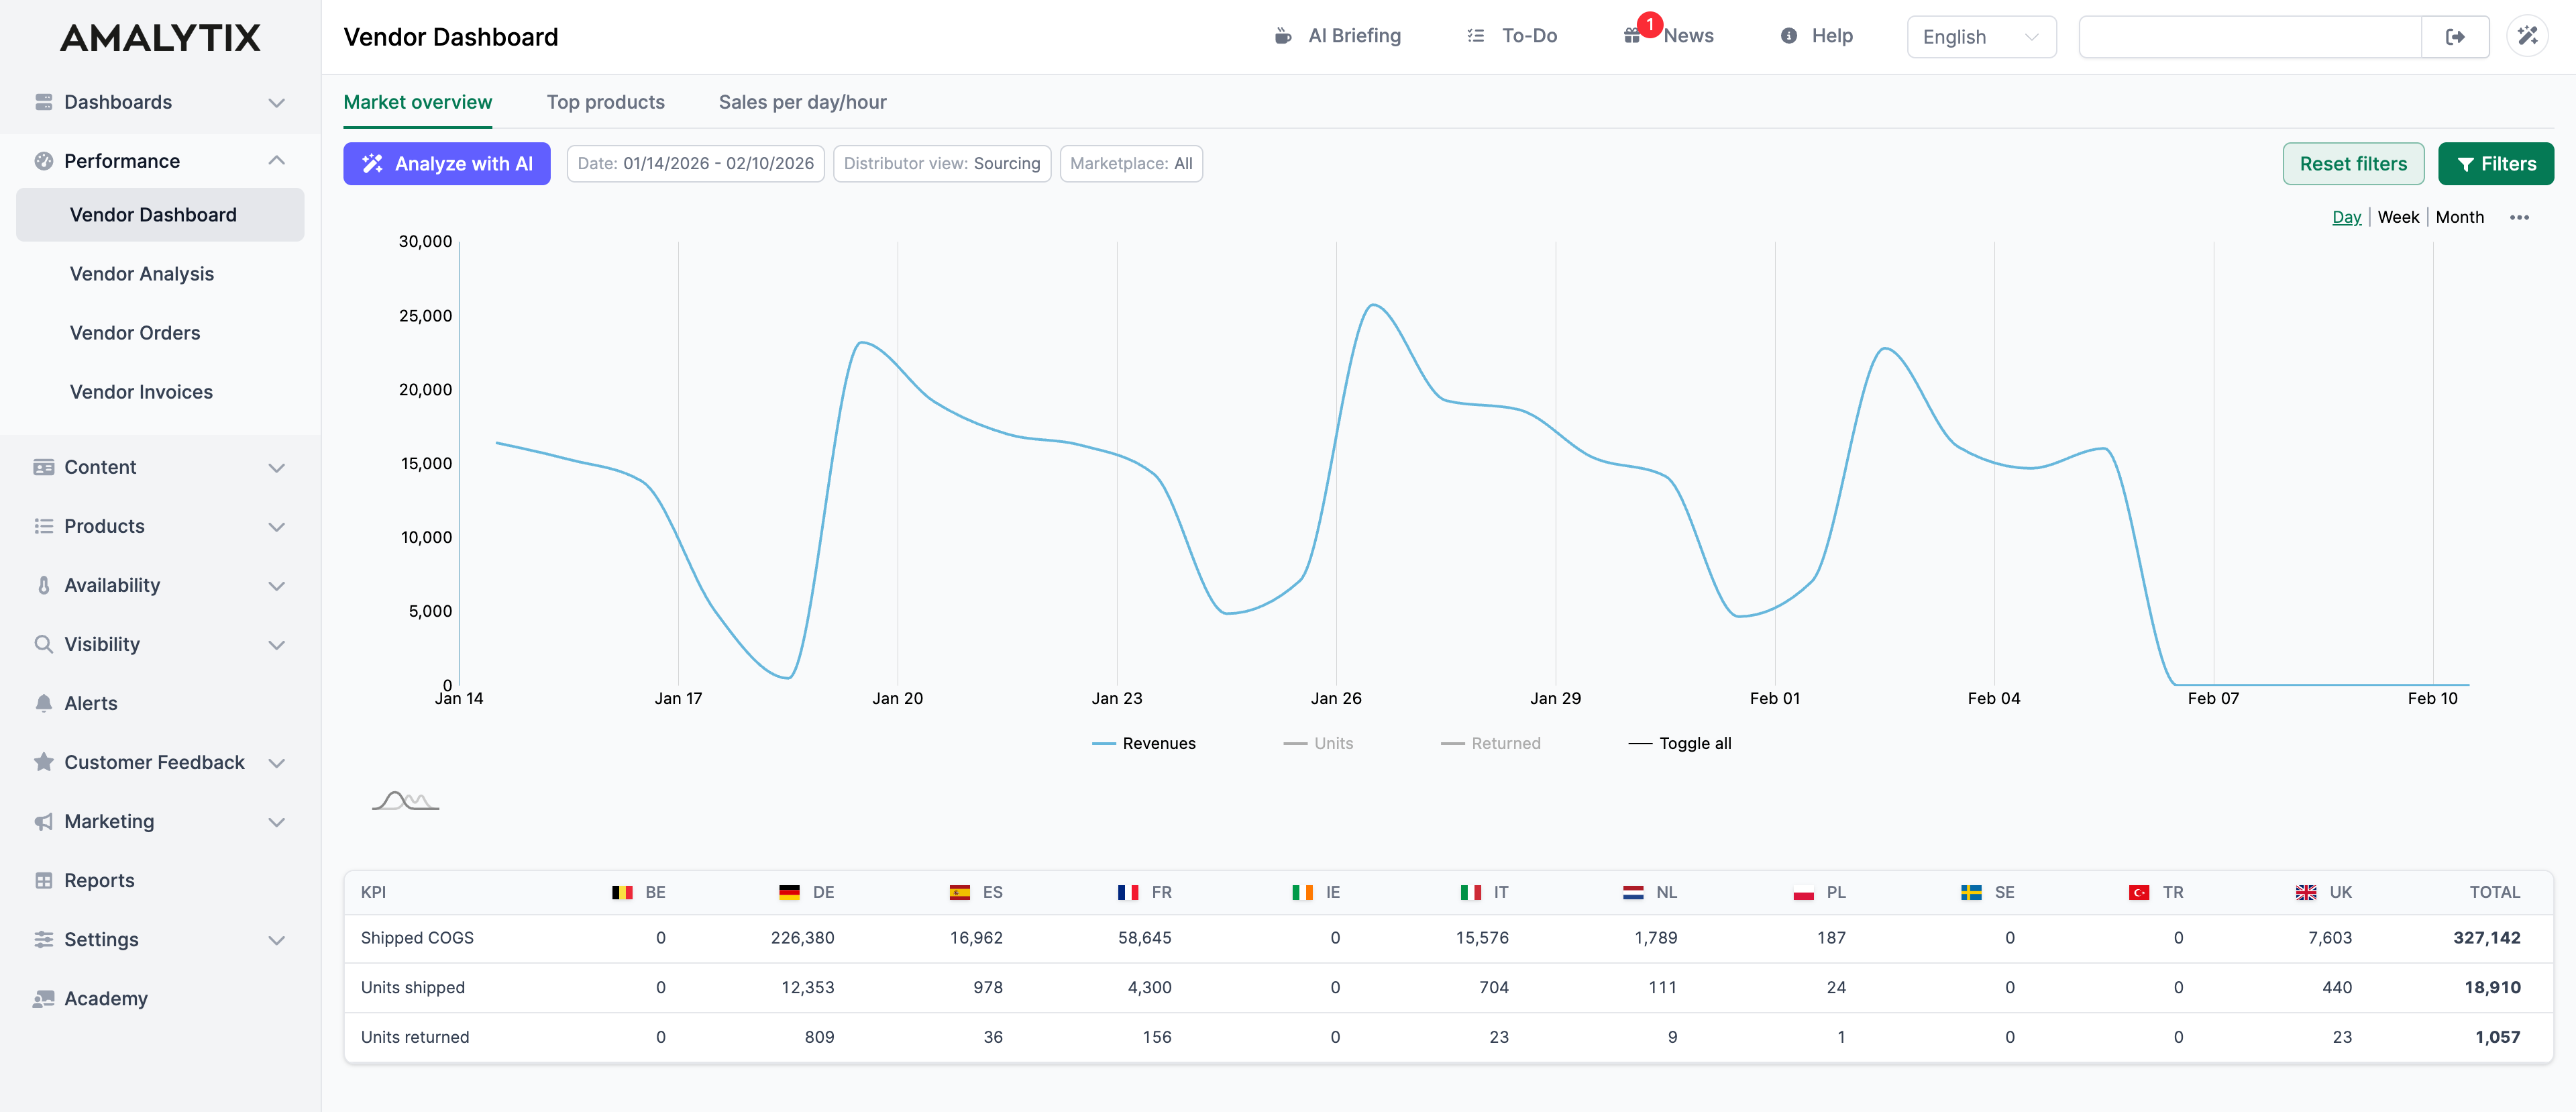
Task: Expand the Customer Feedback section
Action: click(154, 762)
